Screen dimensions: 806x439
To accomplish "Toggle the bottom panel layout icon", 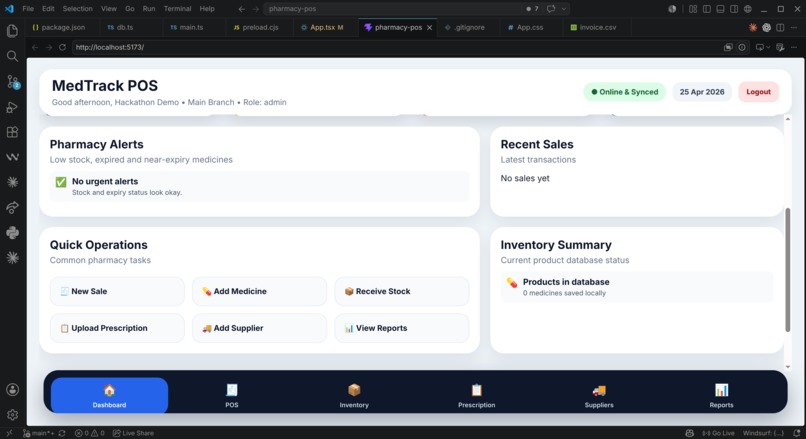I will click(721, 9).
